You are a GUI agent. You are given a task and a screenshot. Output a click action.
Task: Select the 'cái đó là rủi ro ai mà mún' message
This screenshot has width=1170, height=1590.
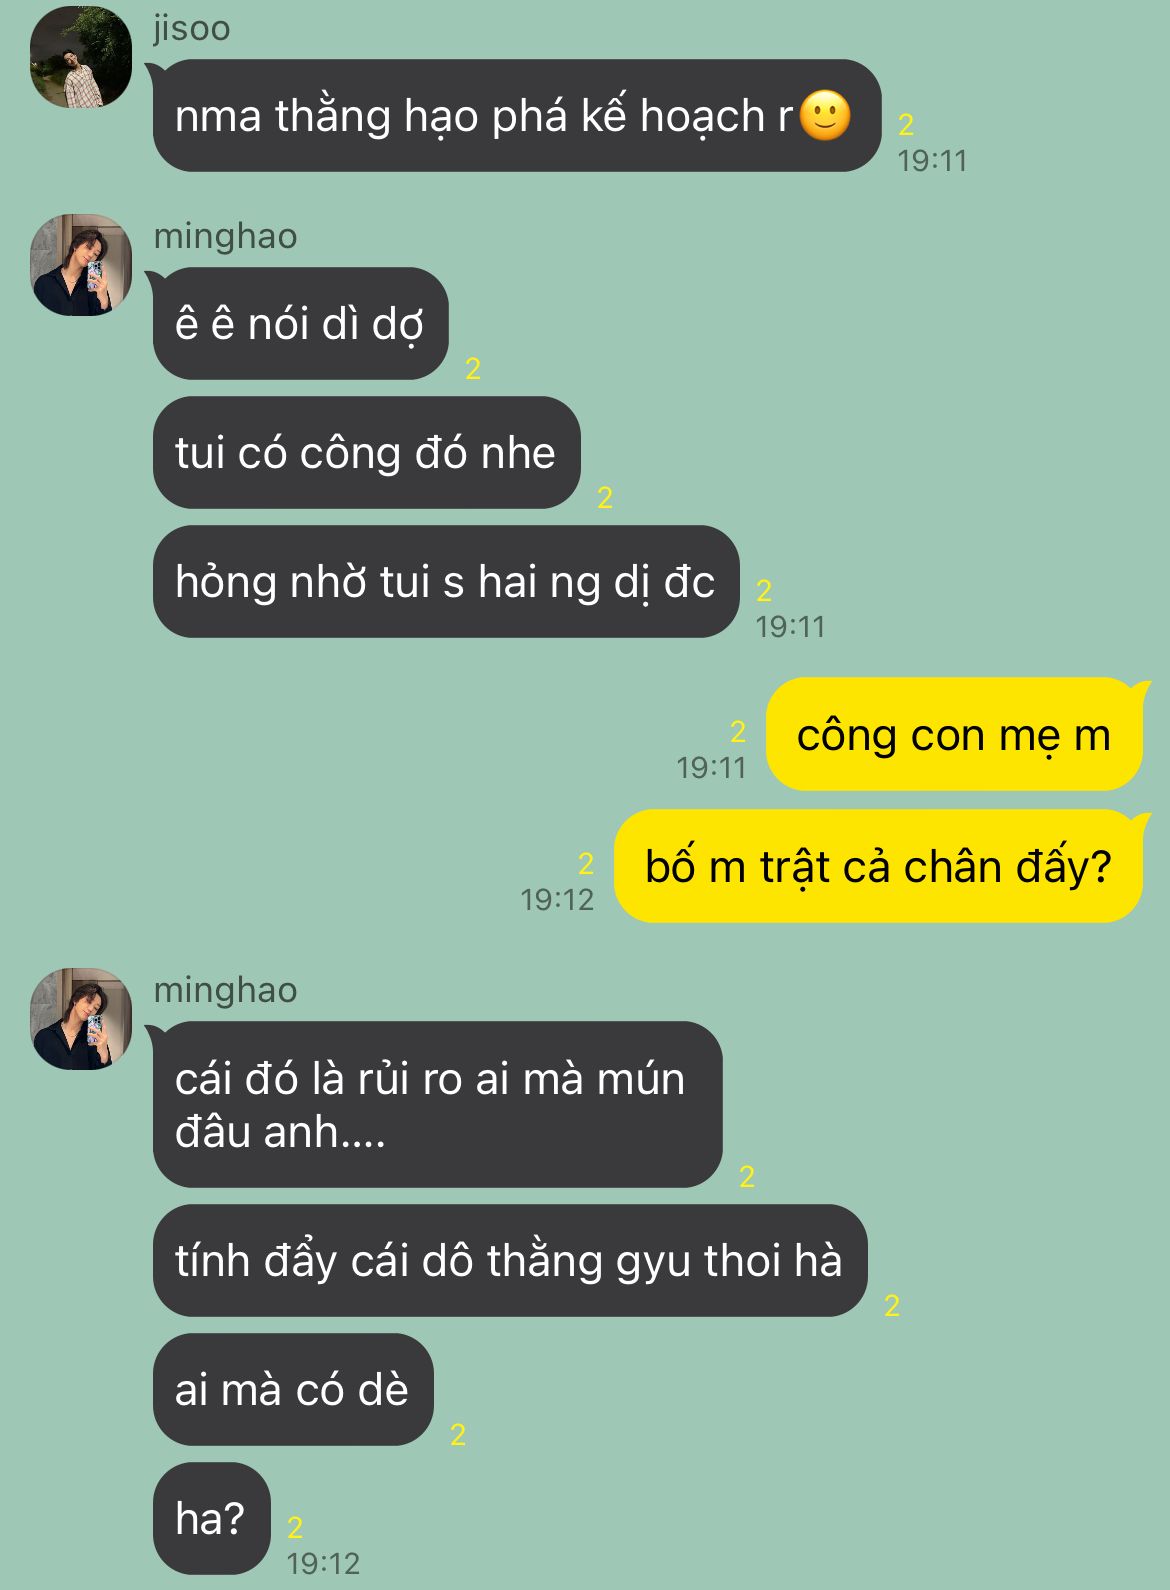point(437,1105)
